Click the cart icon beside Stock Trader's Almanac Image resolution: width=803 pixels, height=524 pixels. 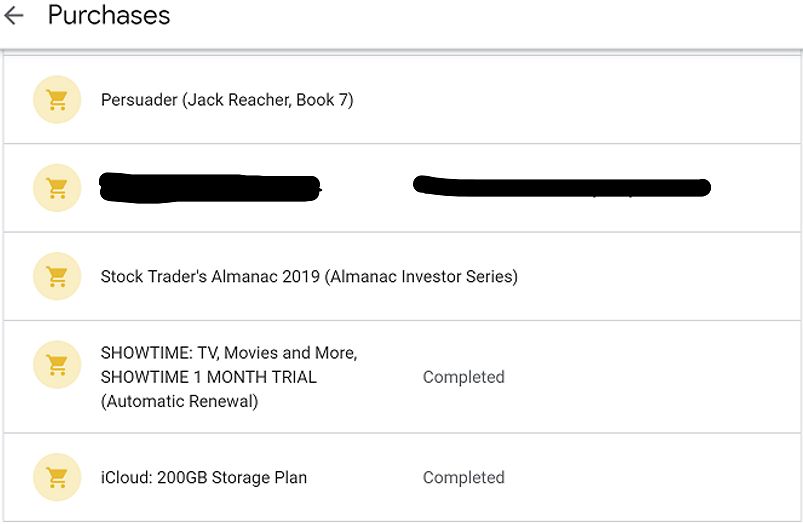click(57, 276)
